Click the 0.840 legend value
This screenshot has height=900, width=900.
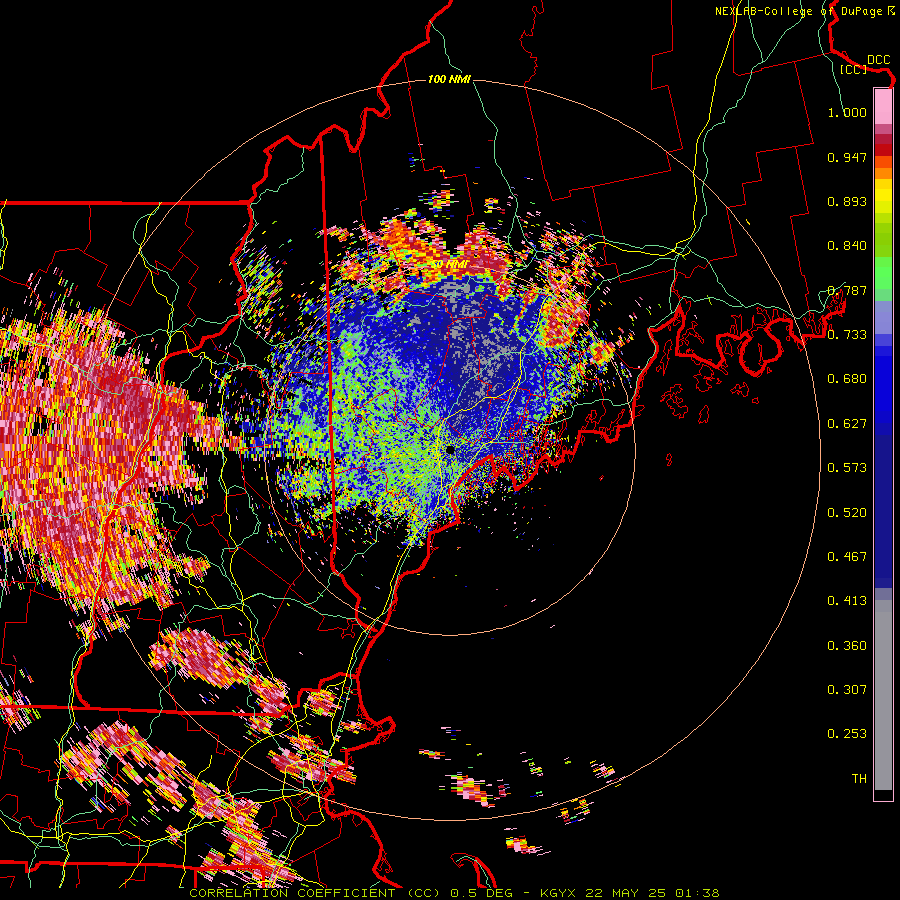point(847,246)
